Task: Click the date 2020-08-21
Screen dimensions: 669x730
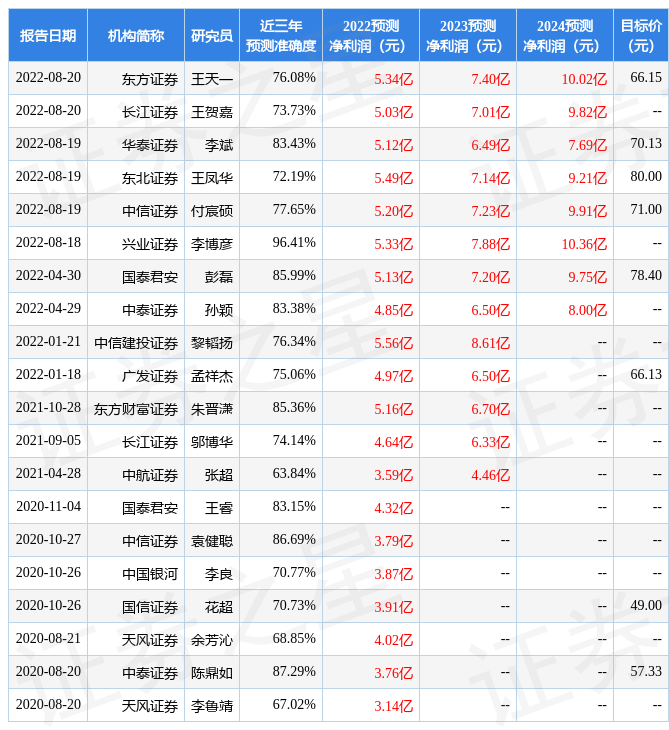Action: point(48,639)
